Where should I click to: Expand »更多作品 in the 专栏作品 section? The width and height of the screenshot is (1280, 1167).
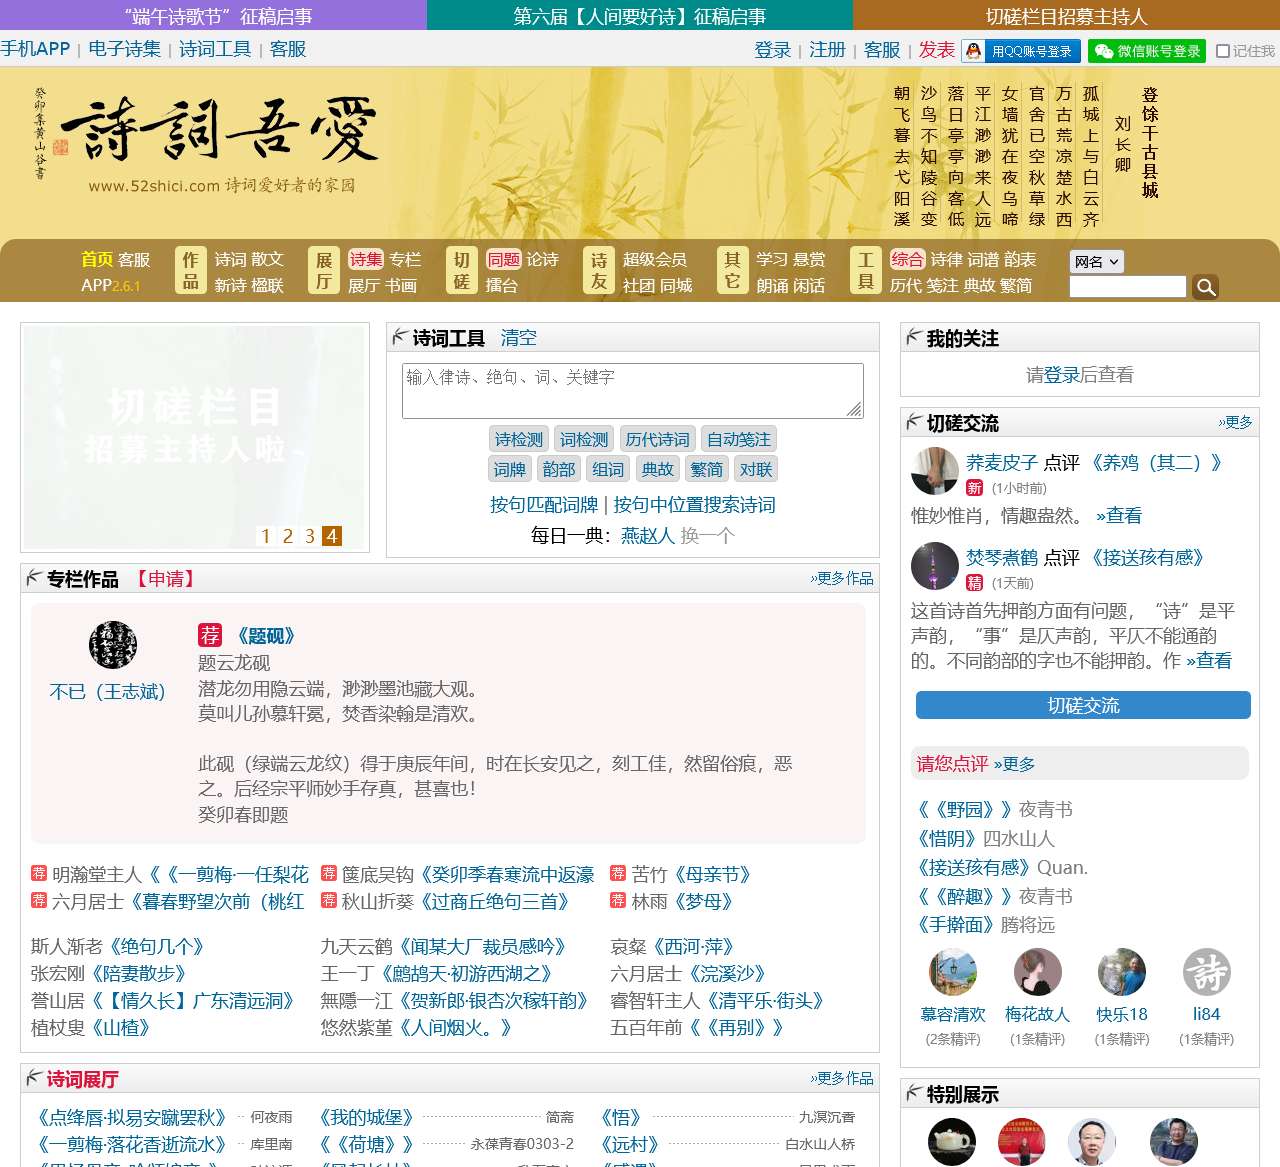[x=843, y=578]
